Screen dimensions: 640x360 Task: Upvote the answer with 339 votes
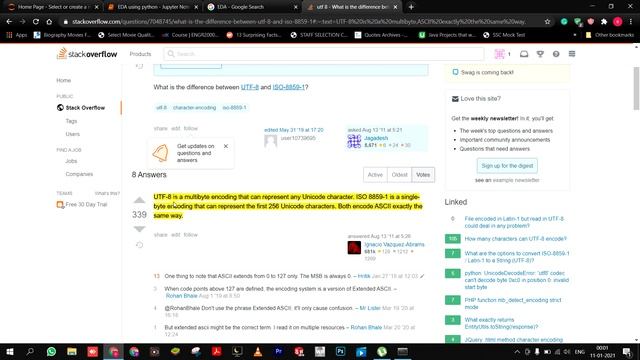(x=139, y=200)
